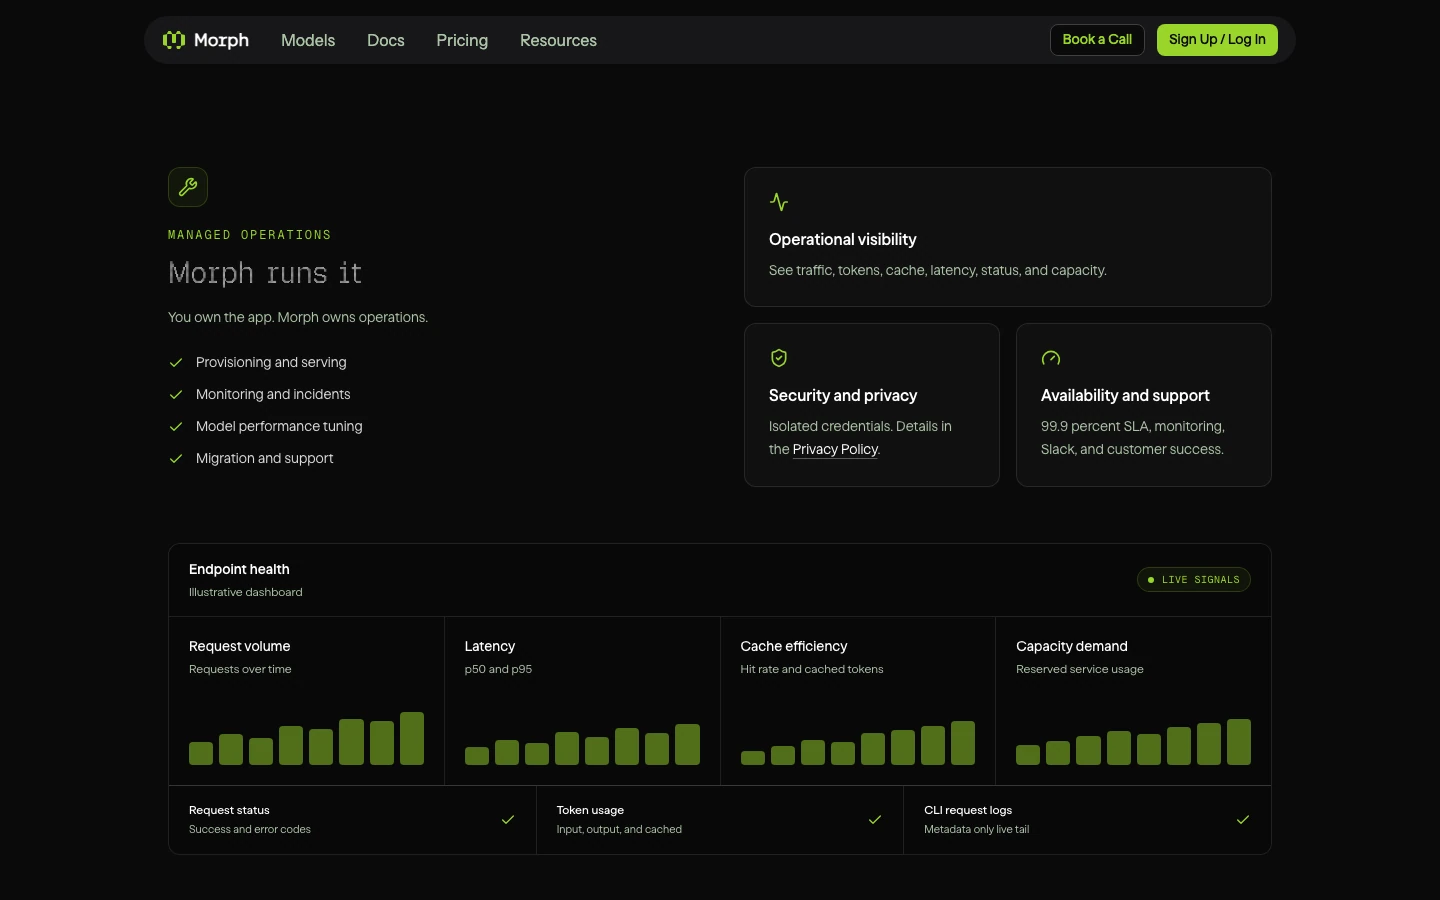Image resolution: width=1440 pixels, height=900 pixels.
Task: Click the checkmark beside Monitoring and incidents
Action: 176,395
